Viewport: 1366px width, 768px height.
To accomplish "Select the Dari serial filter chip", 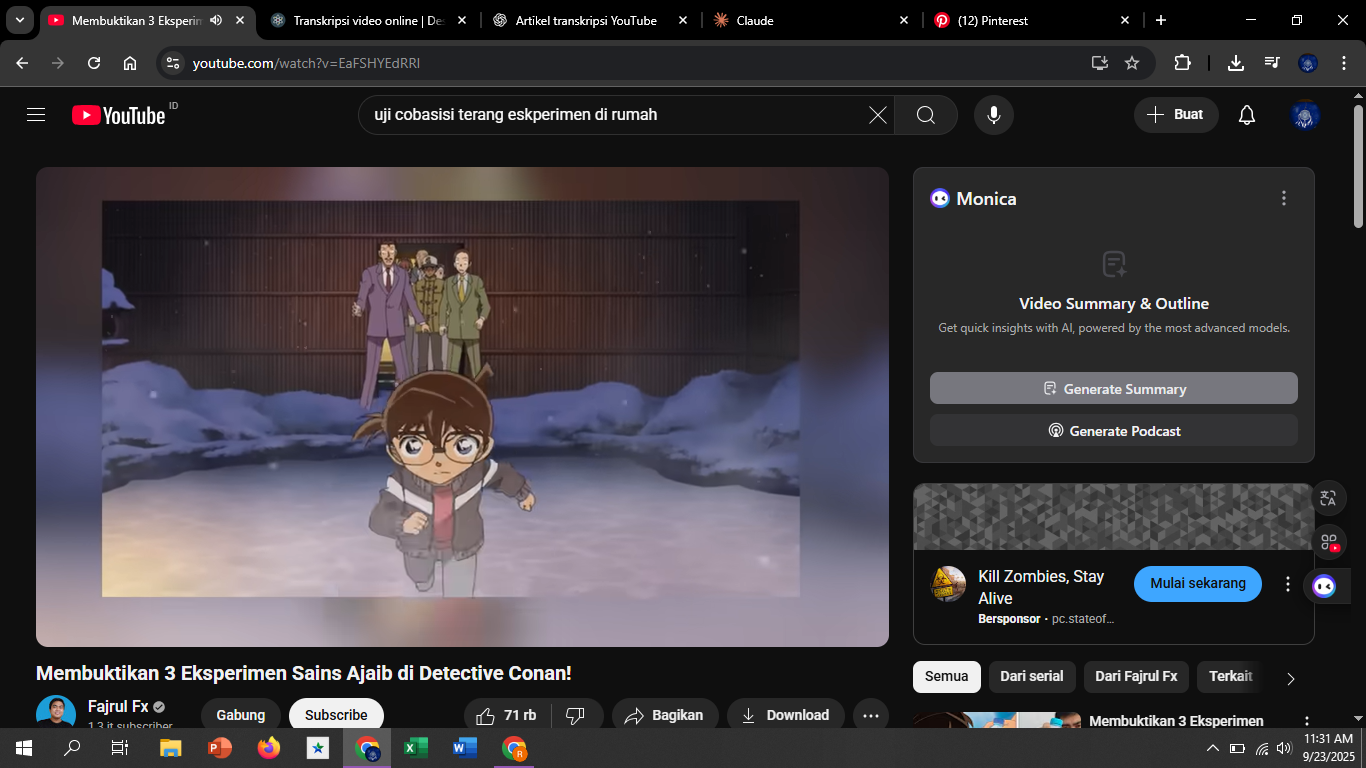I will [x=1032, y=676].
